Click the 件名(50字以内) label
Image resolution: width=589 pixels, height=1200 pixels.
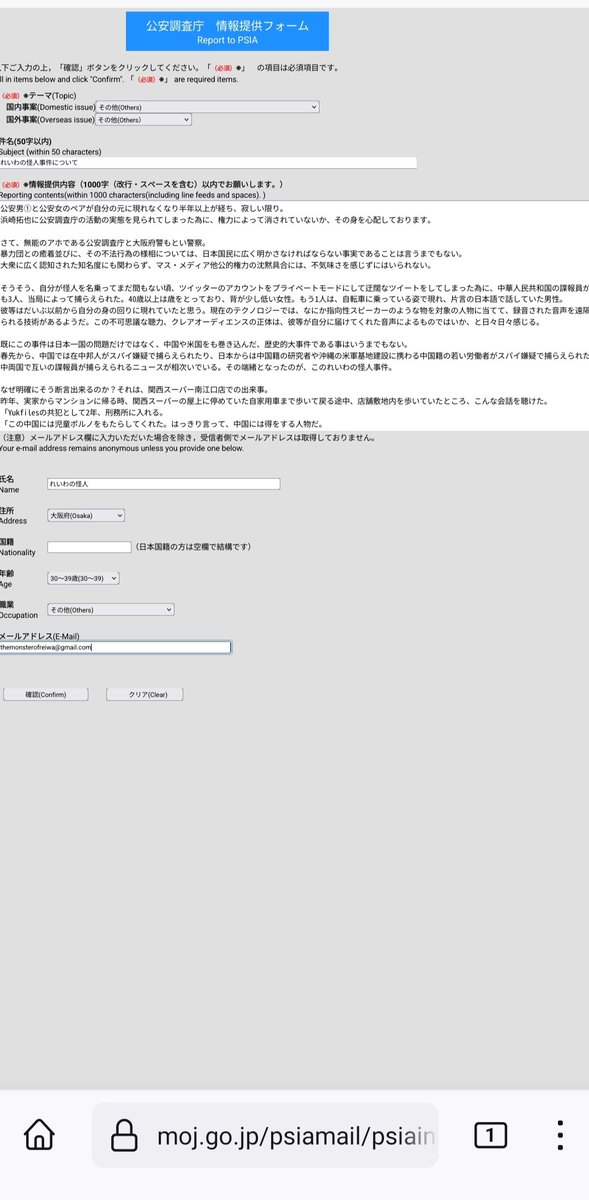[25, 142]
